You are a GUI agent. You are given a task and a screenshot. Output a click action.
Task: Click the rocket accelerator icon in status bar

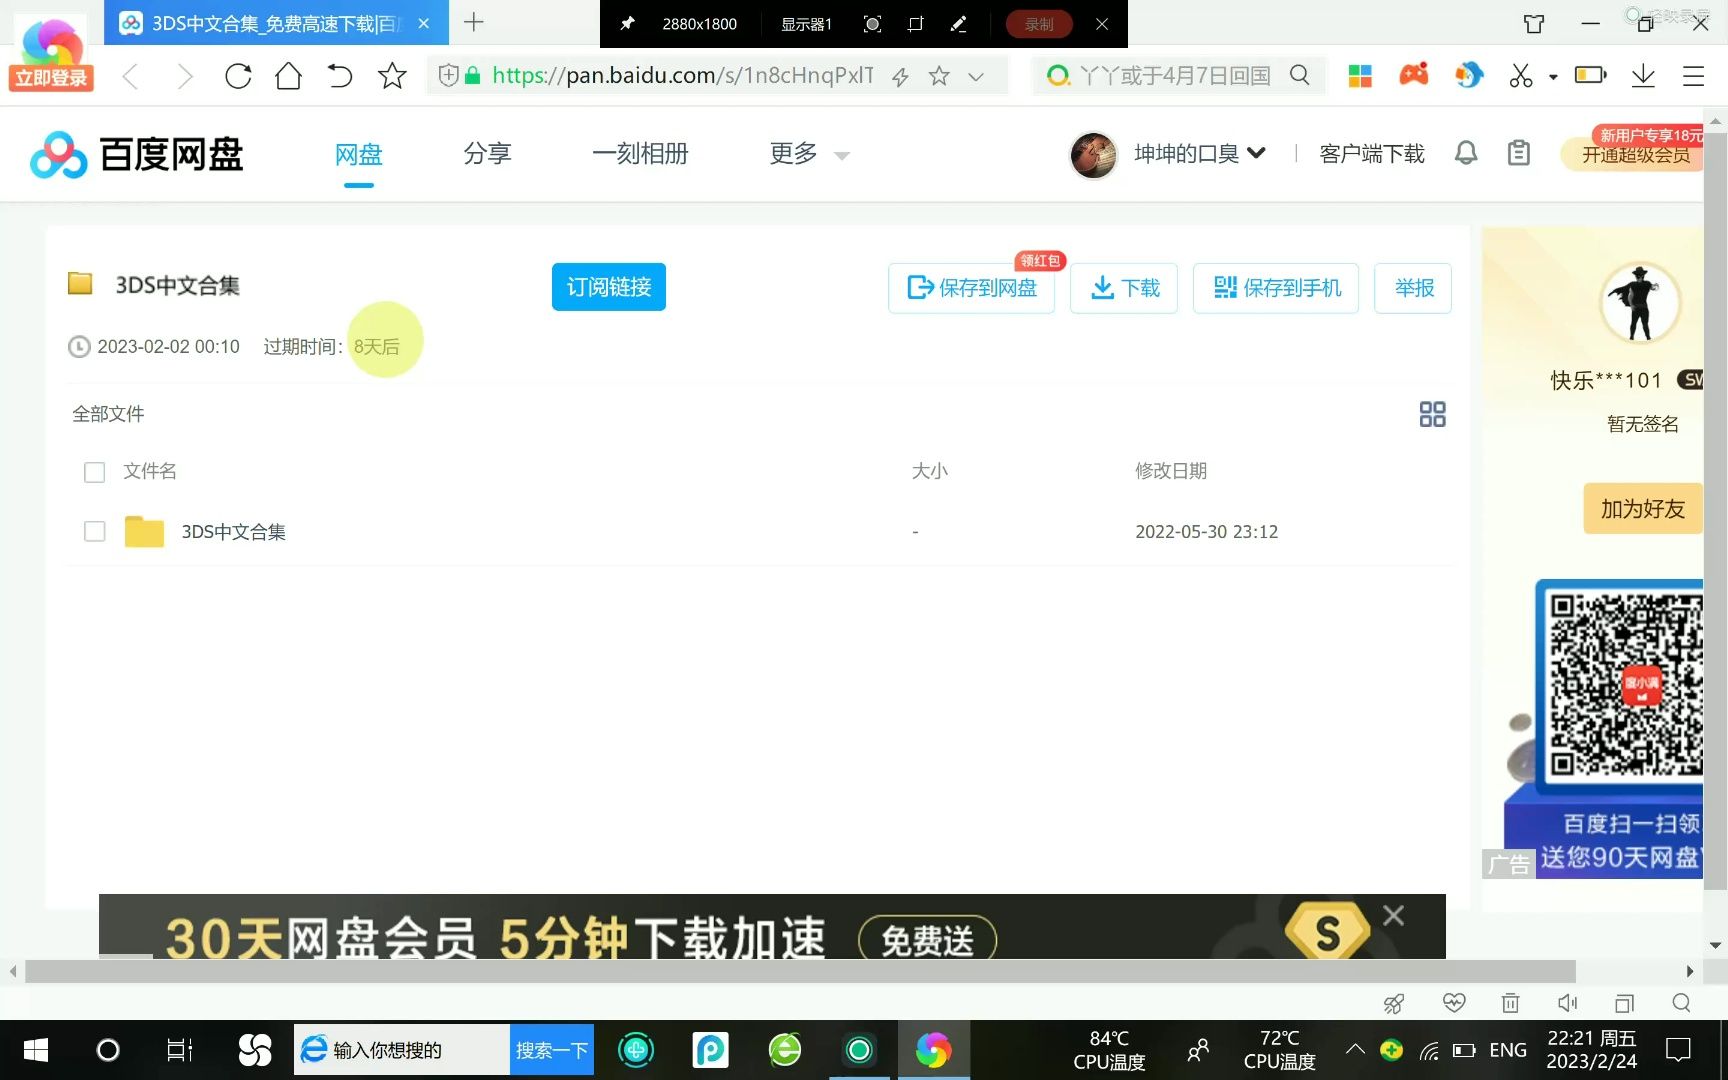(1394, 1002)
